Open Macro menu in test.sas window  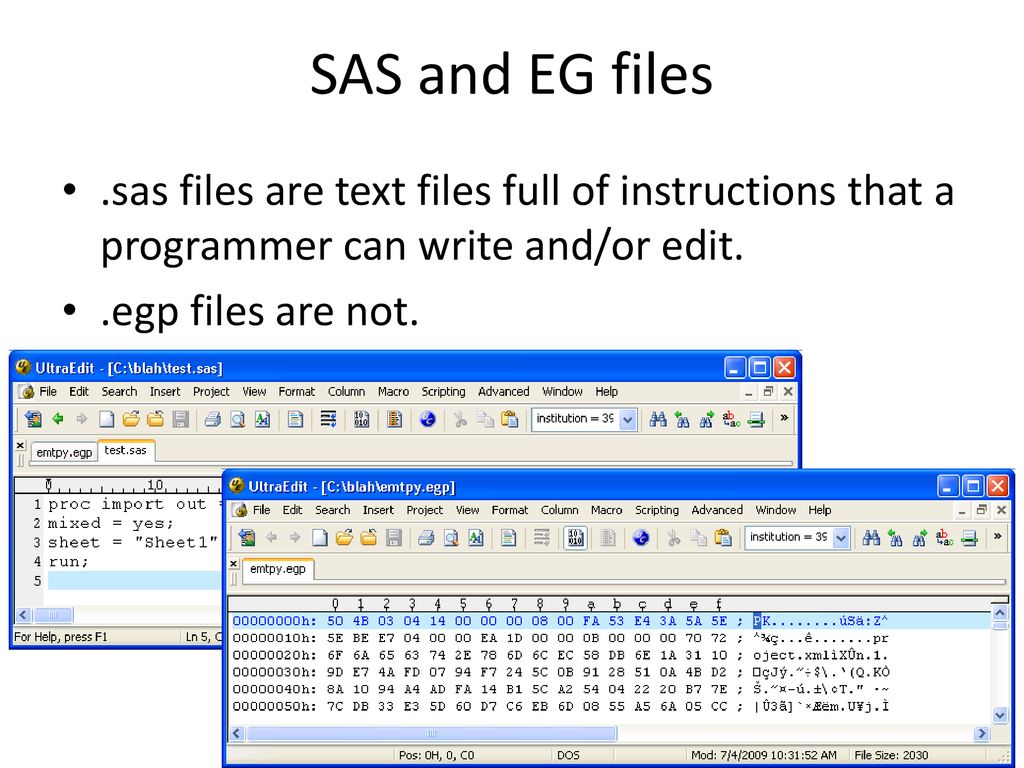click(393, 392)
